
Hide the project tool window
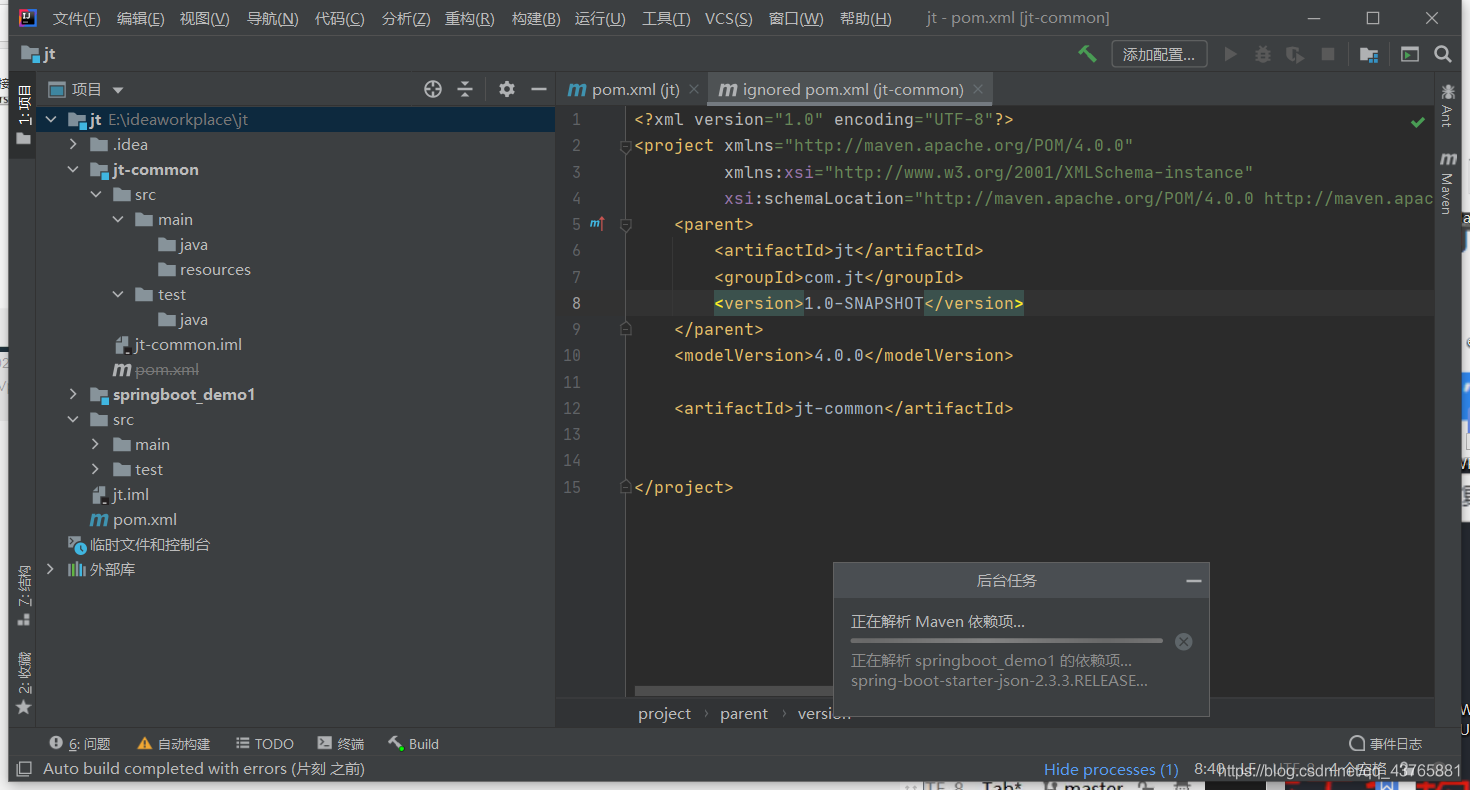point(539,89)
